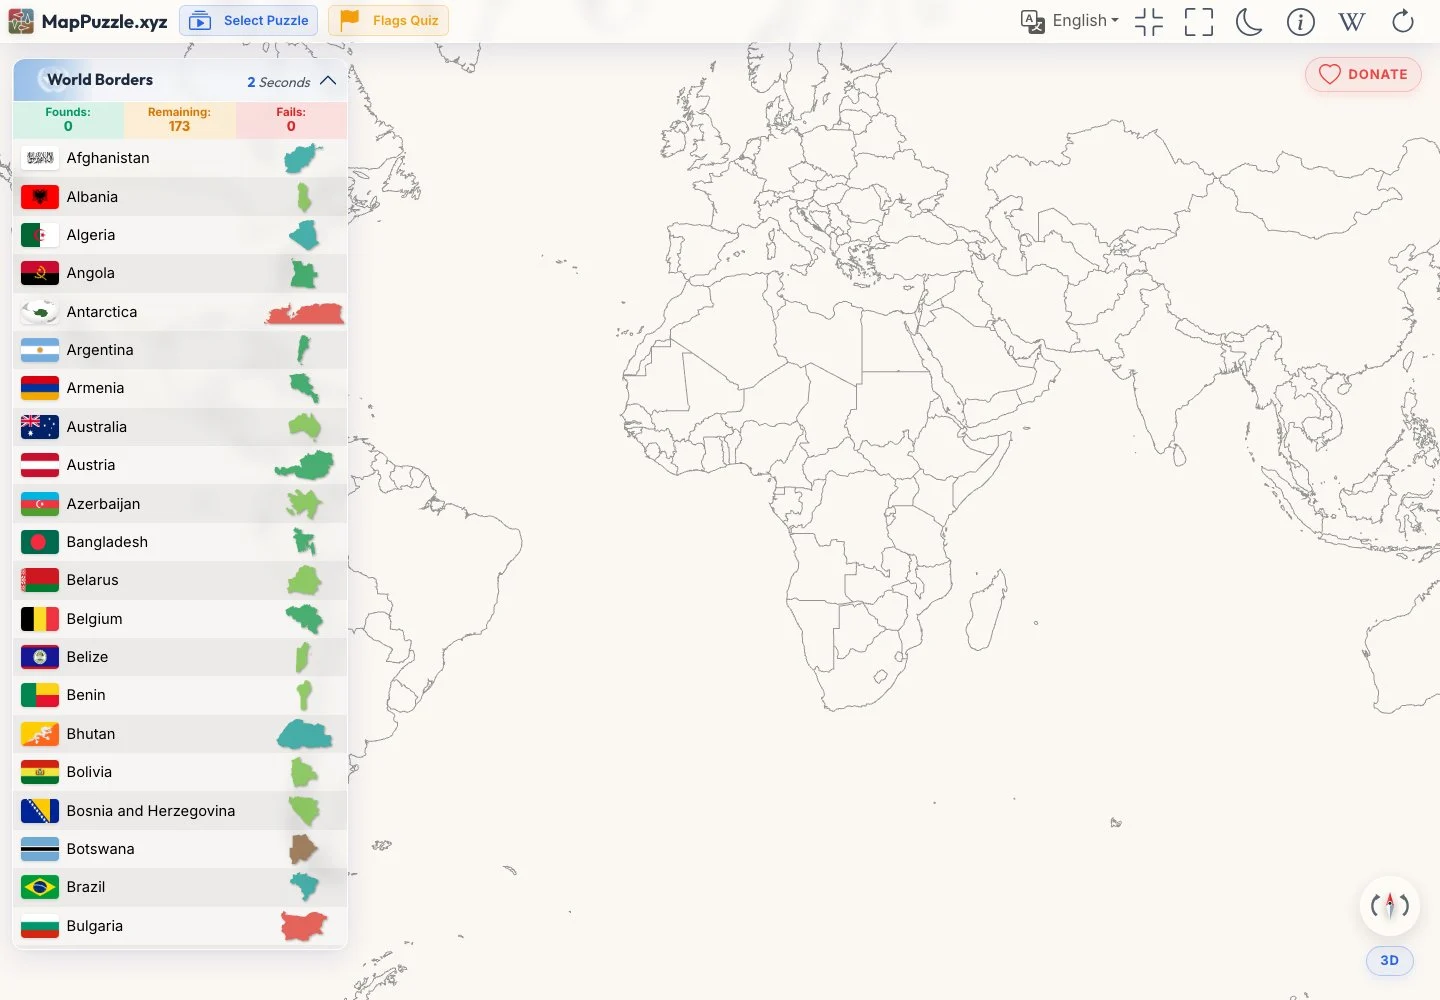
Task: Pick the Bulgaria red shape piece
Action: (304, 926)
